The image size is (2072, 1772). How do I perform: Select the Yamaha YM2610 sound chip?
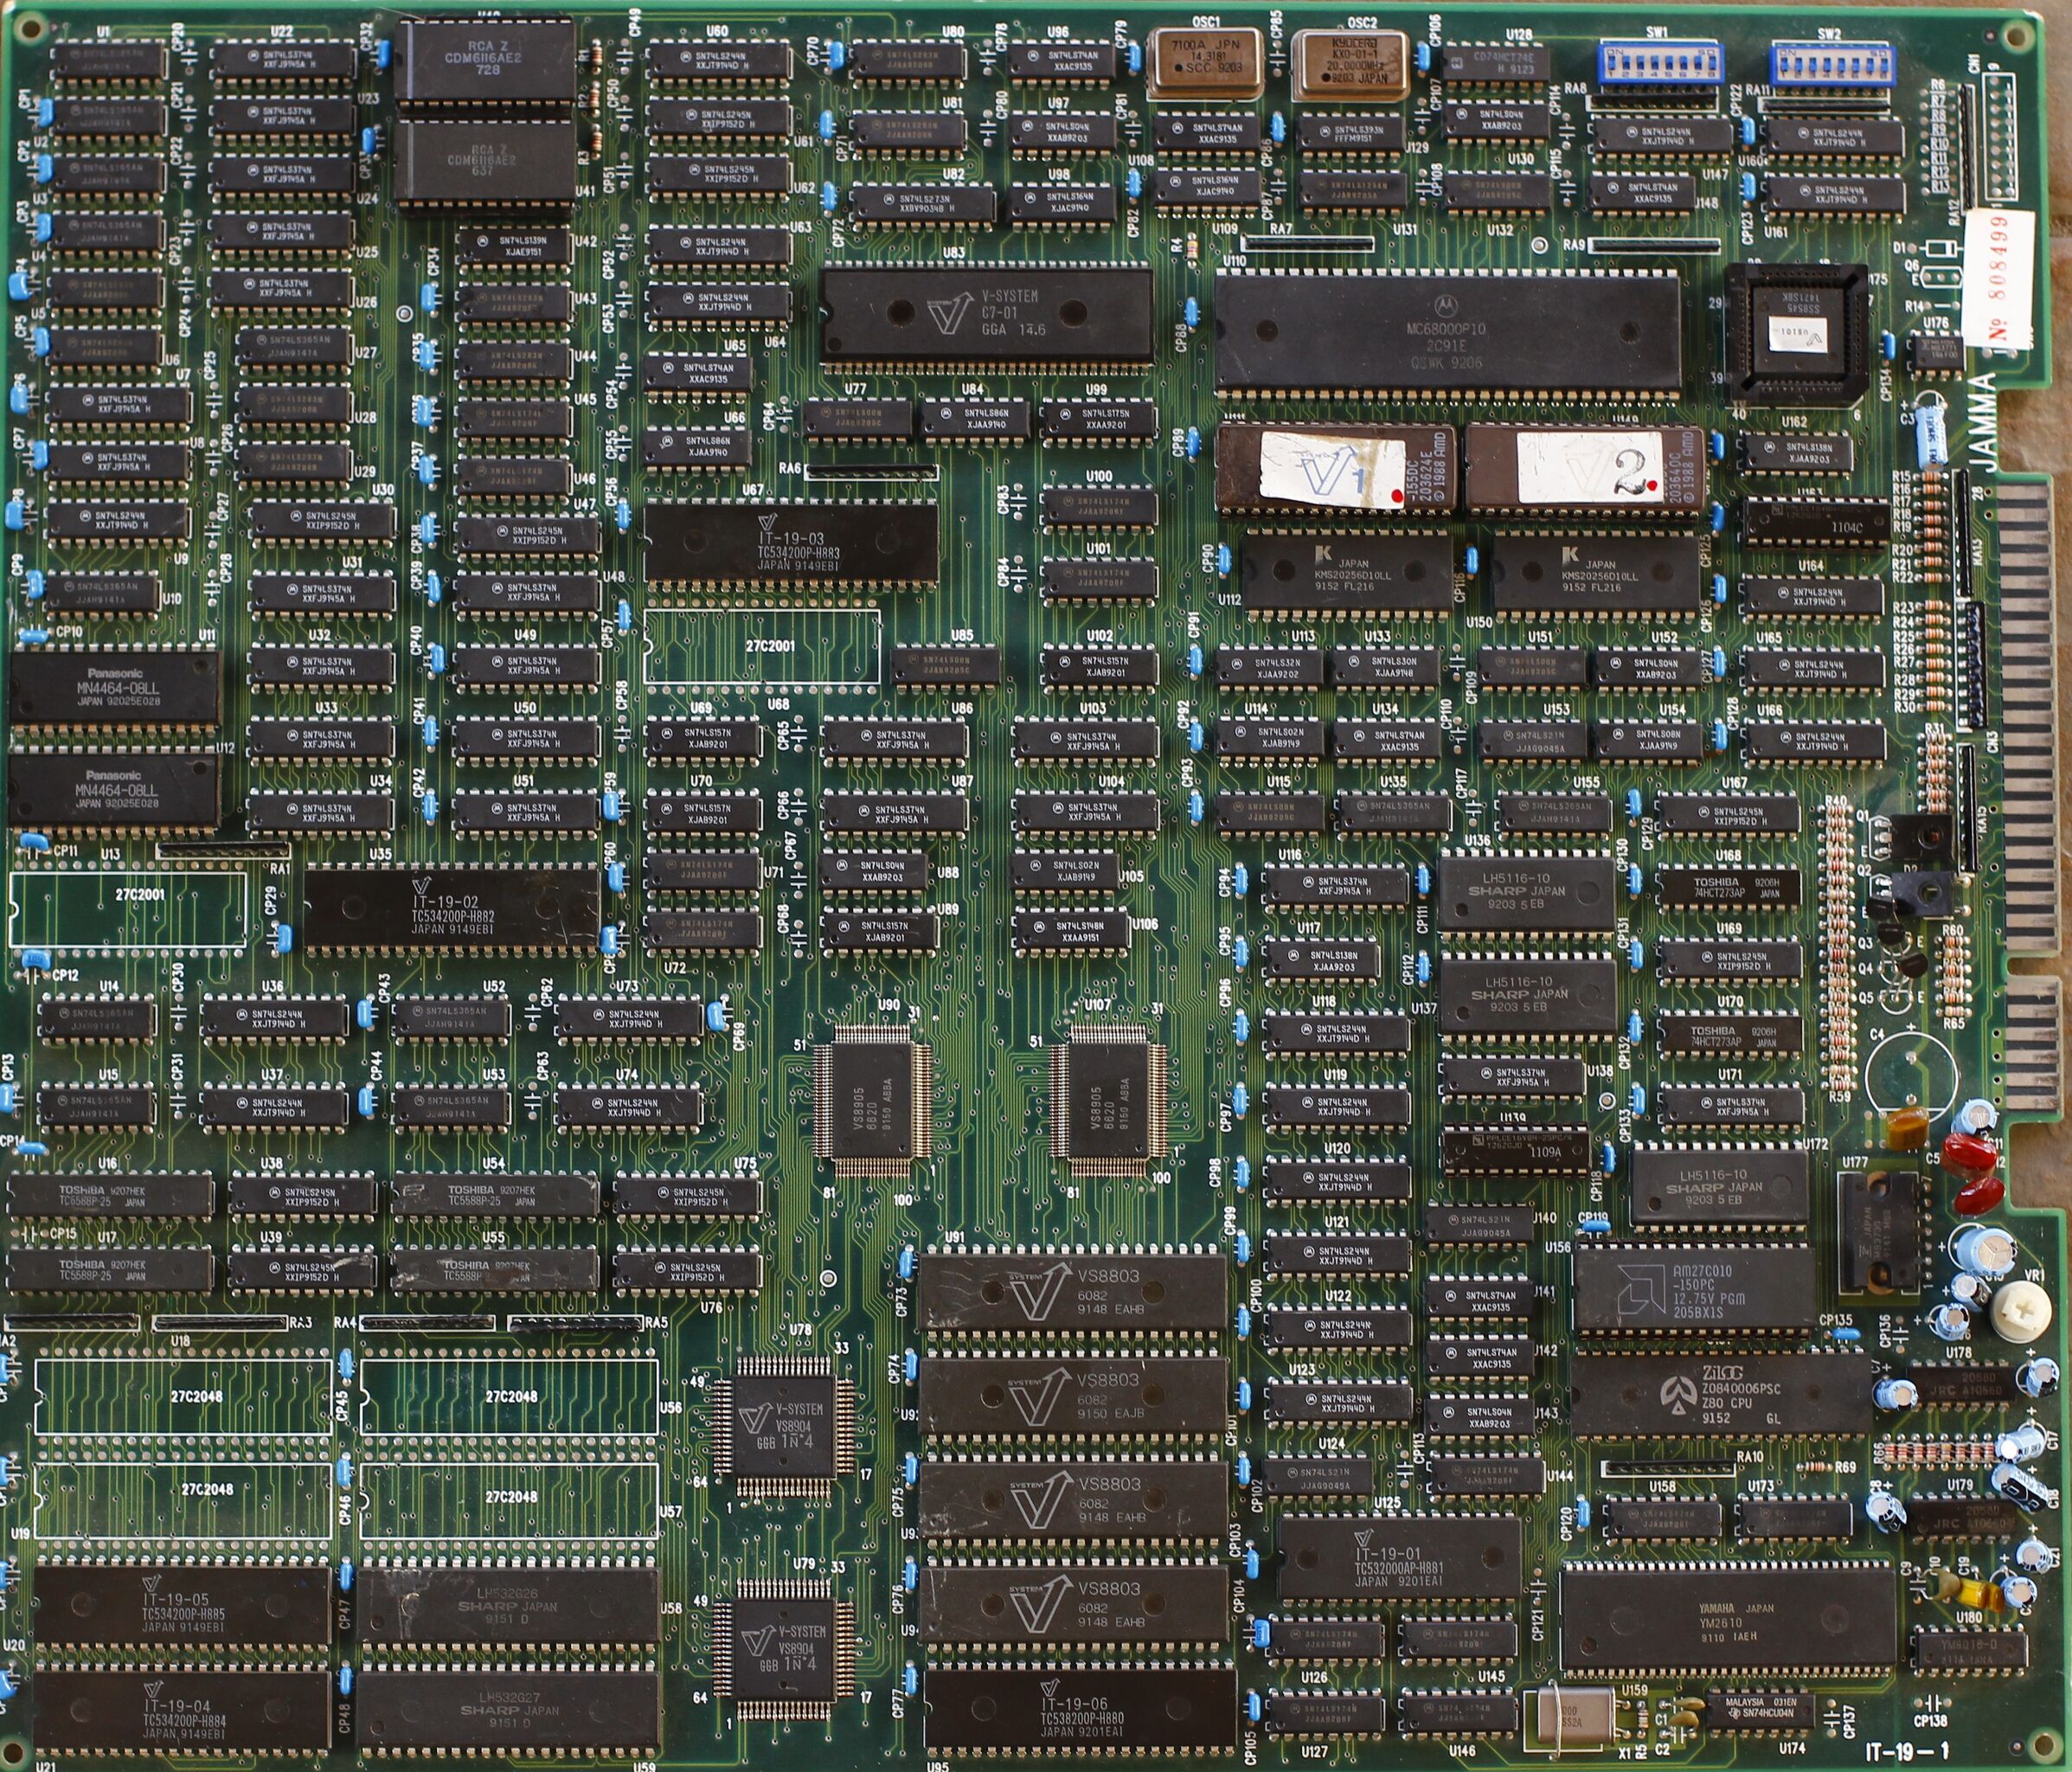[1727, 1618]
